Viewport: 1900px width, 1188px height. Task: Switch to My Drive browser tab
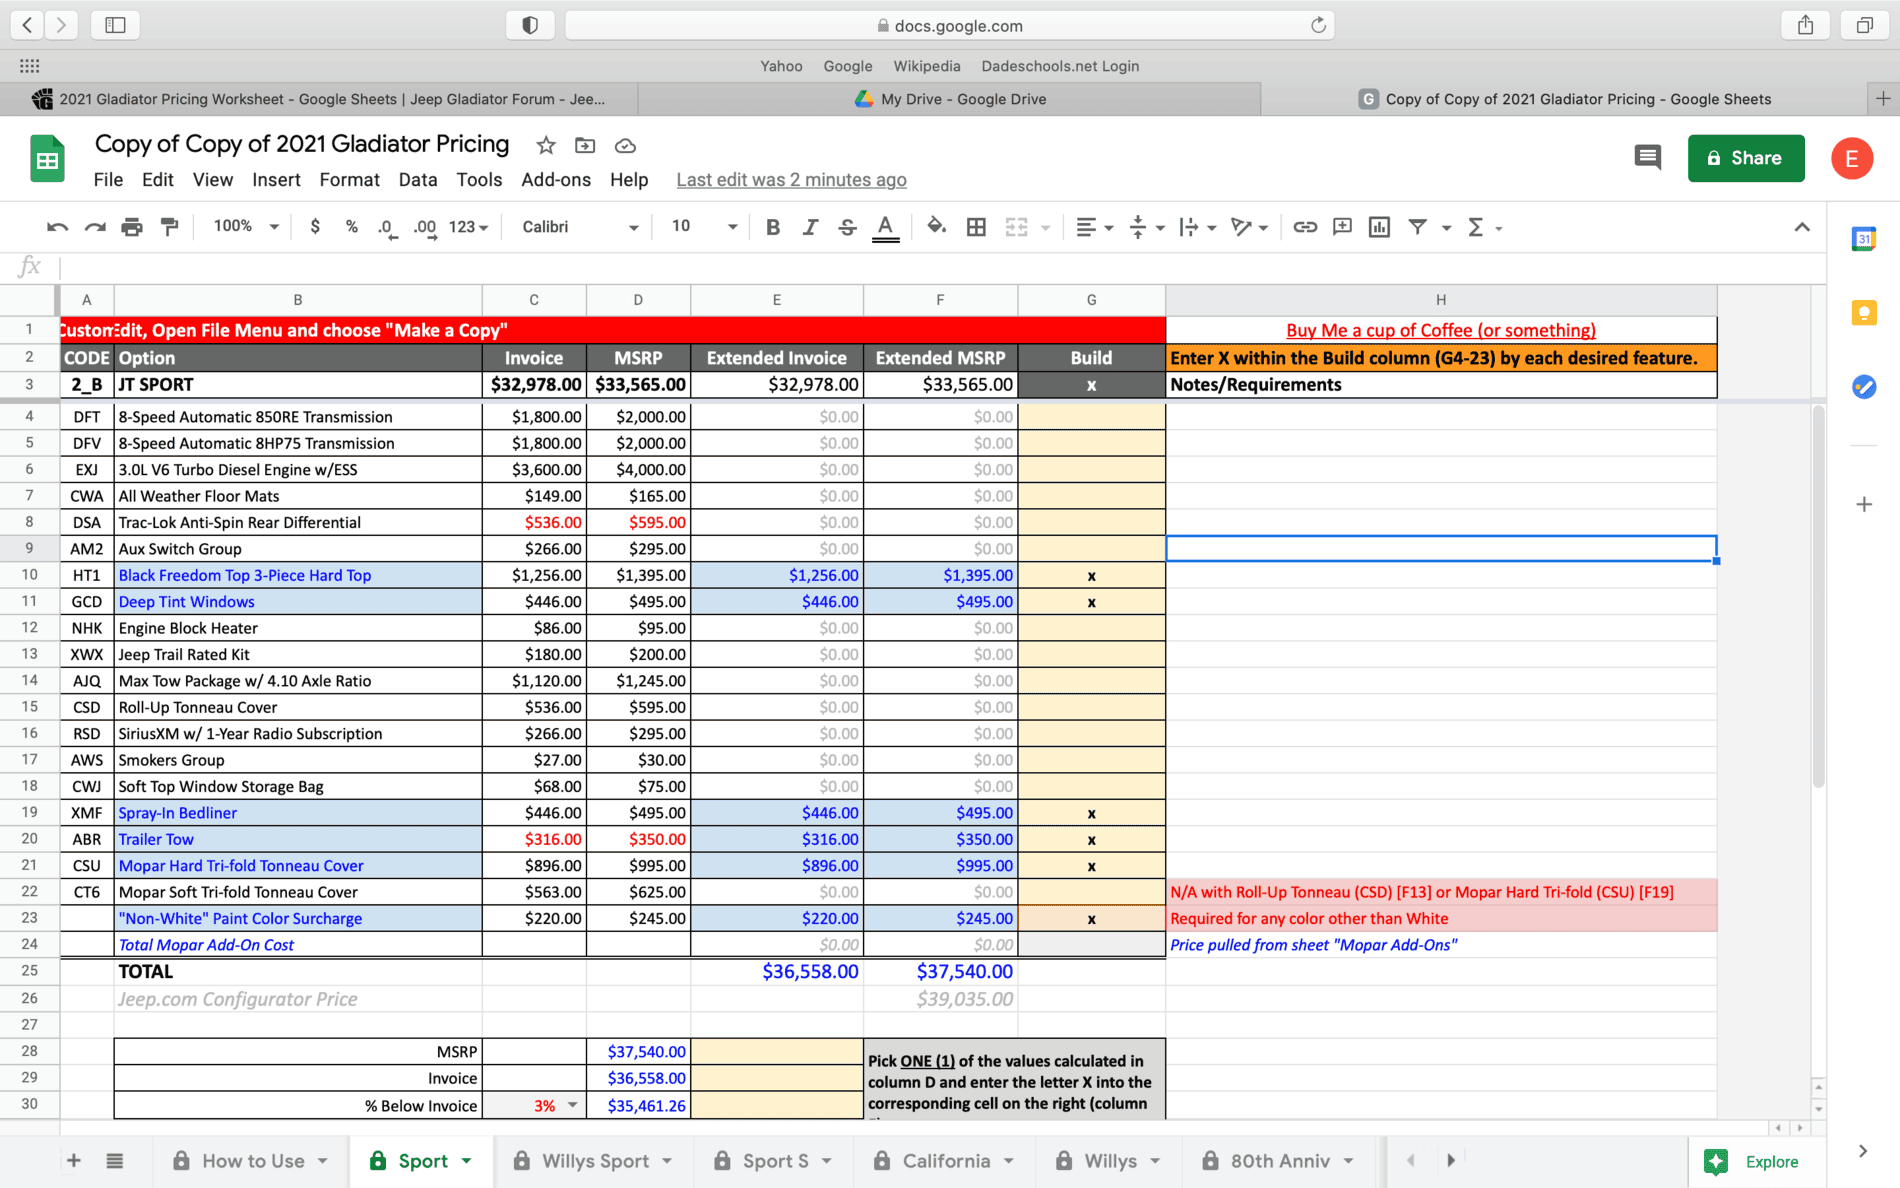950,99
